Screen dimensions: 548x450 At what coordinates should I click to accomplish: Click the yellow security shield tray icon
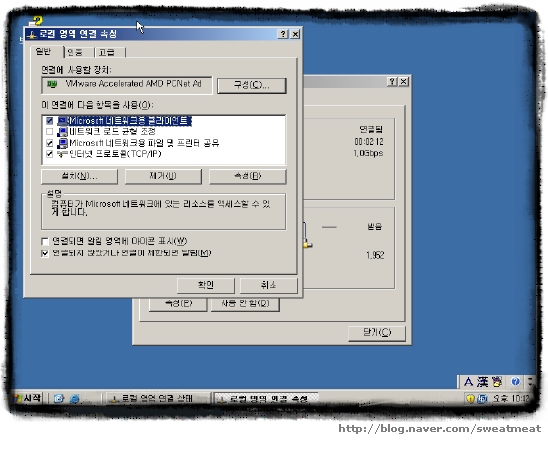pyautogui.click(x=470, y=398)
